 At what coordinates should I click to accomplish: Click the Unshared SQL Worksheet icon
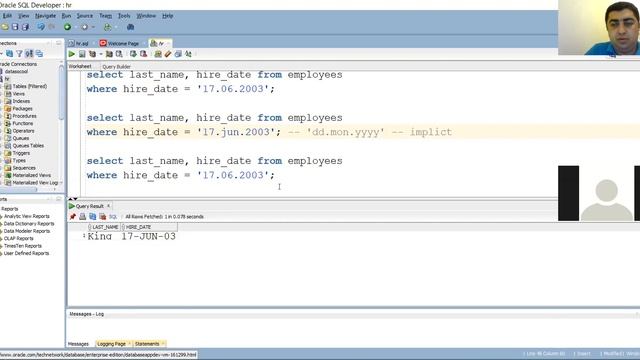158,54
